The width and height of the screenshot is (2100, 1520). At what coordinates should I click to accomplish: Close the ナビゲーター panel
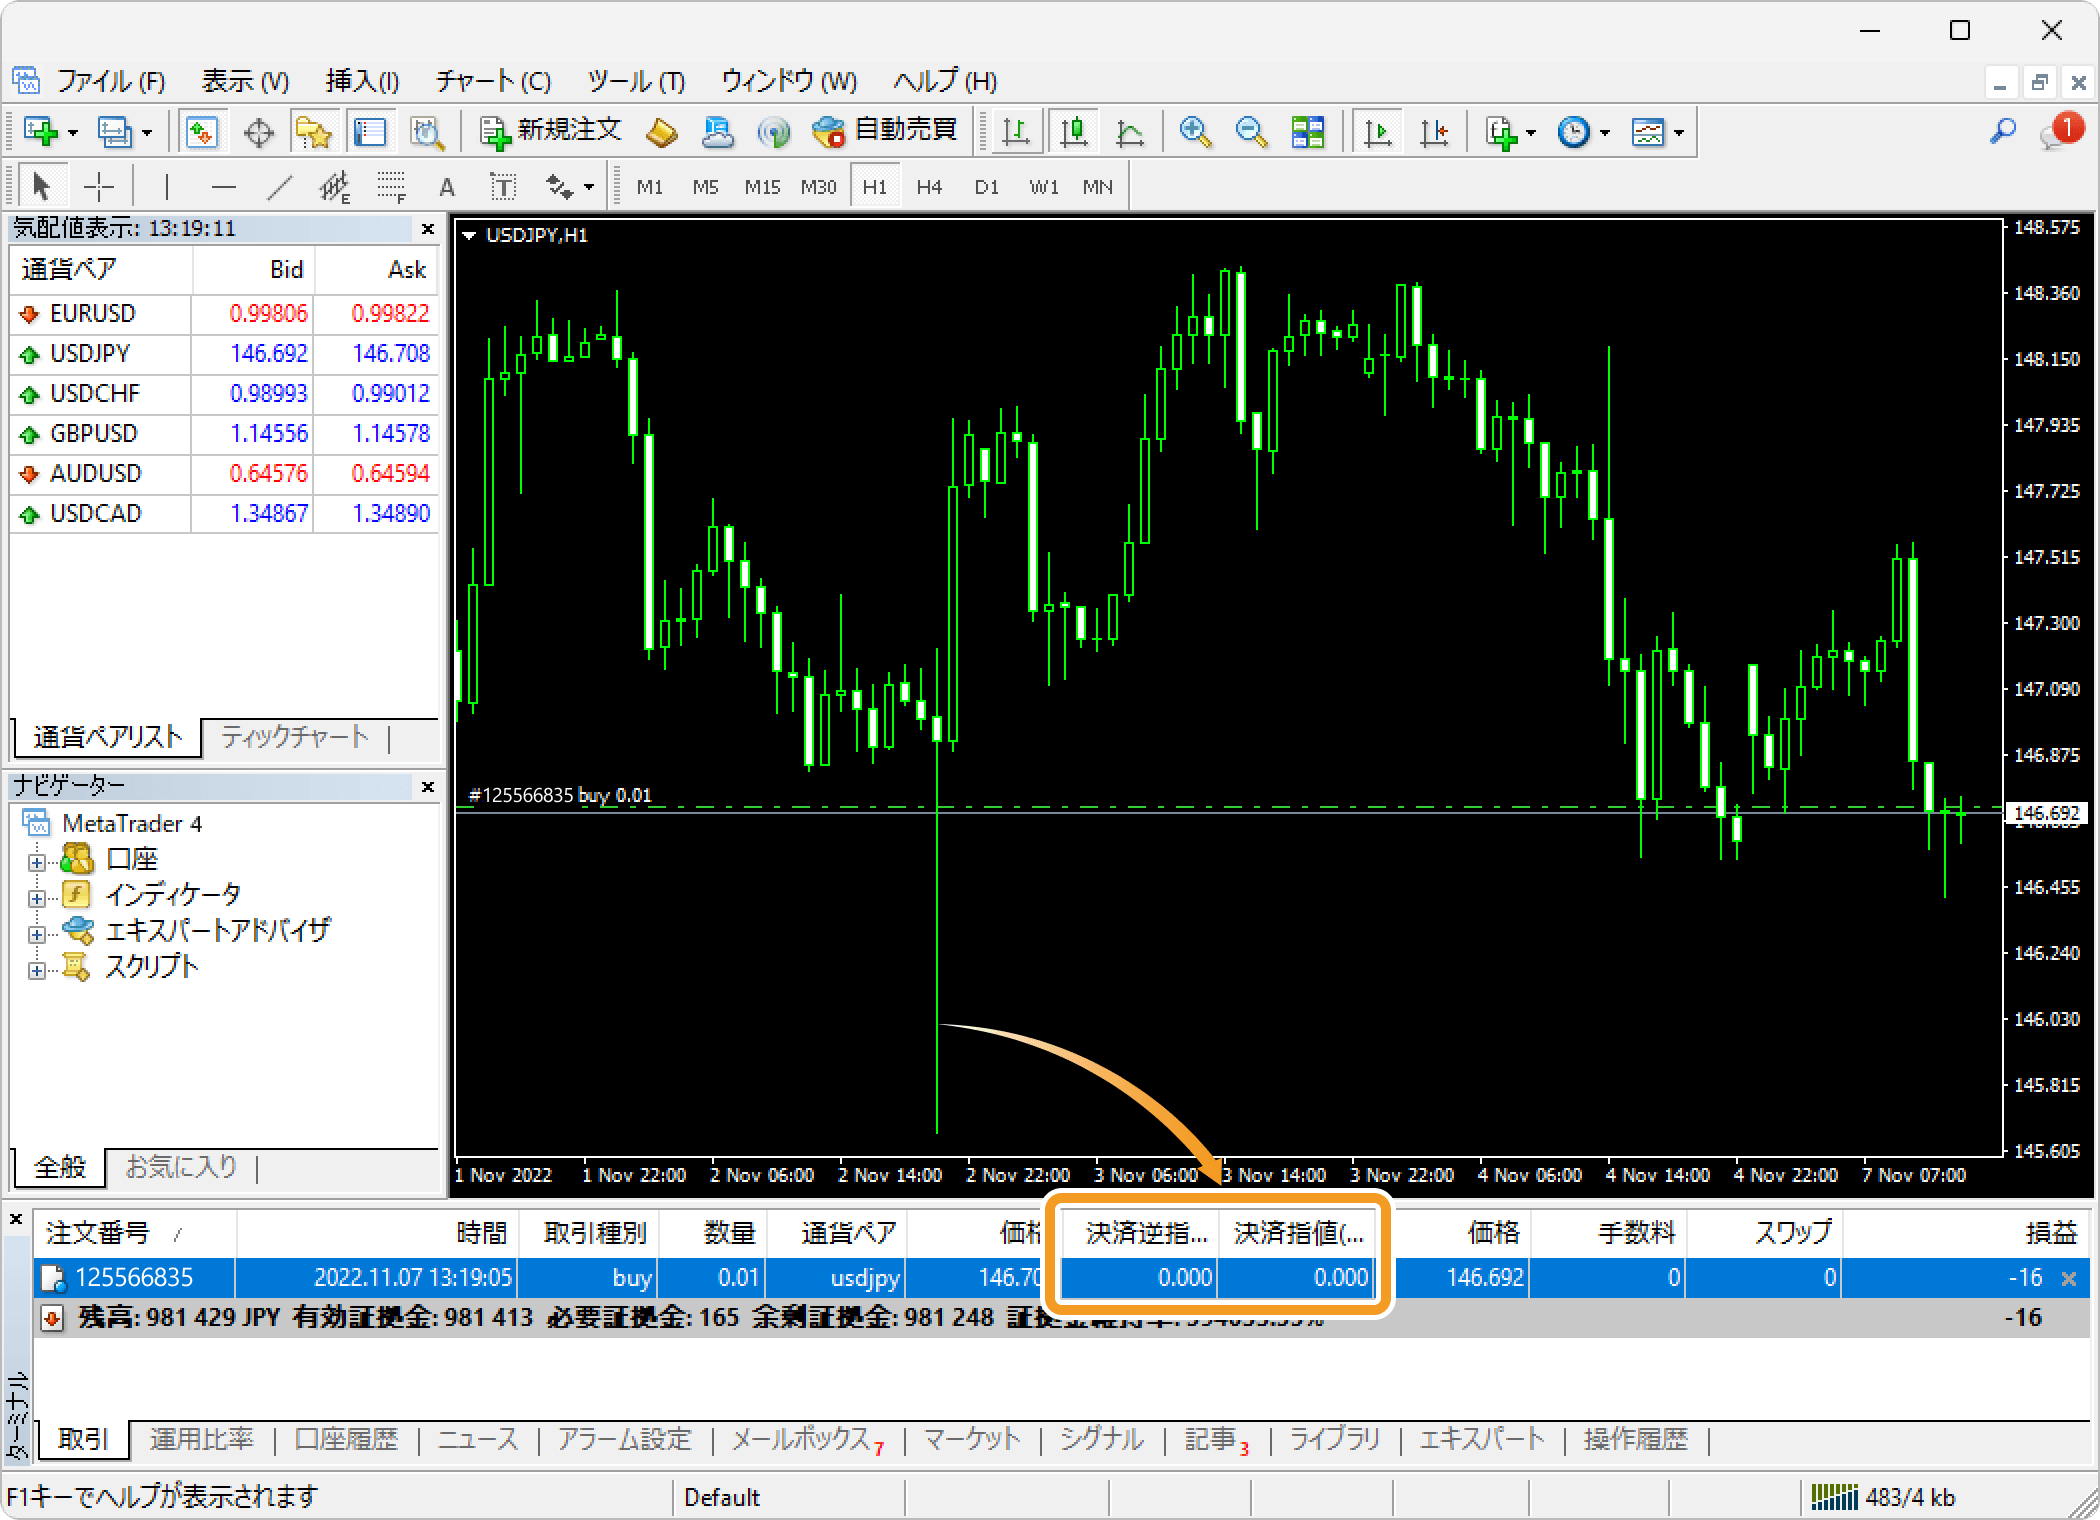pos(428,787)
